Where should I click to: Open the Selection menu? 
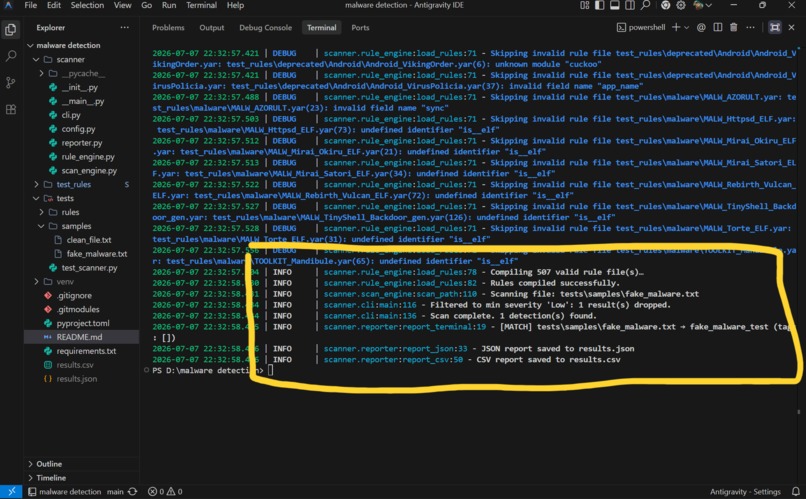tap(87, 5)
